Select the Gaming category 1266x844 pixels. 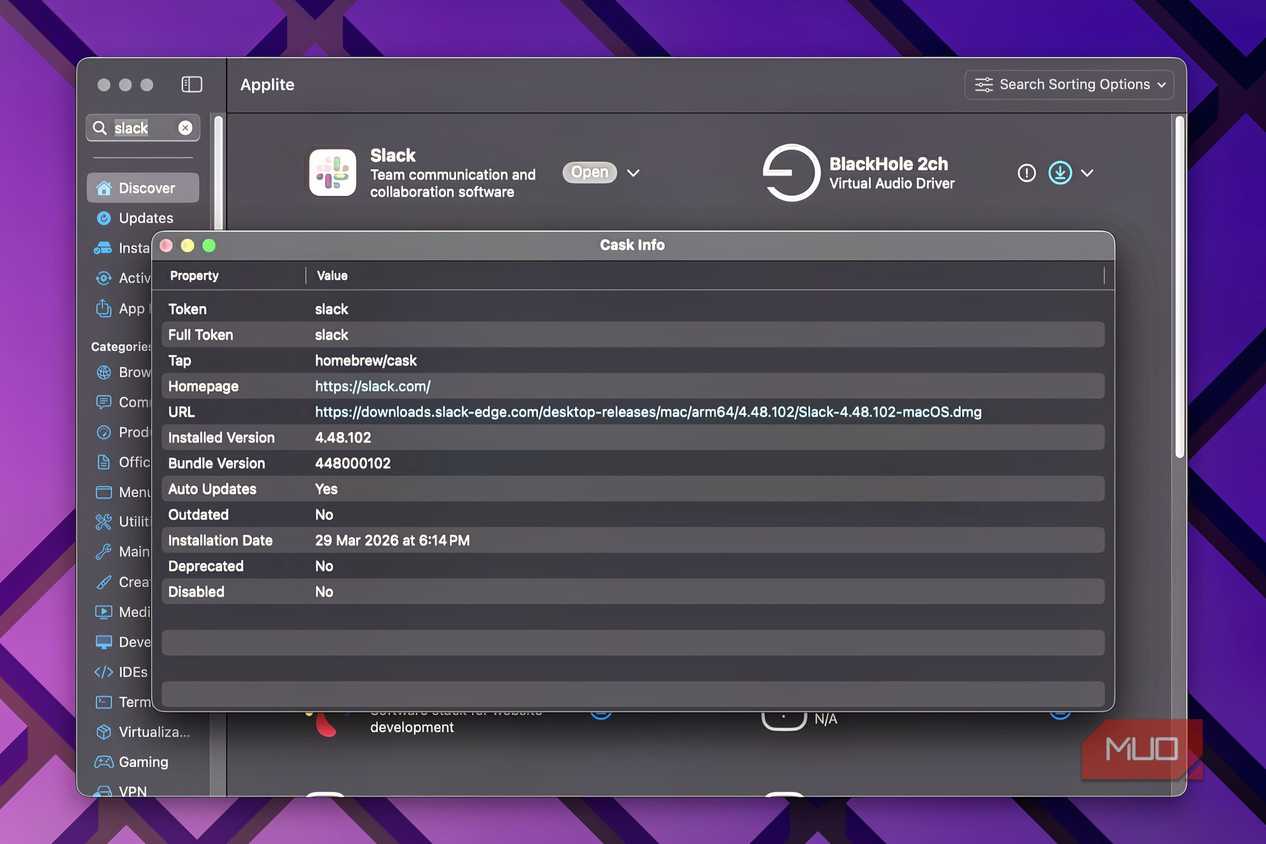pyautogui.click(x=143, y=762)
